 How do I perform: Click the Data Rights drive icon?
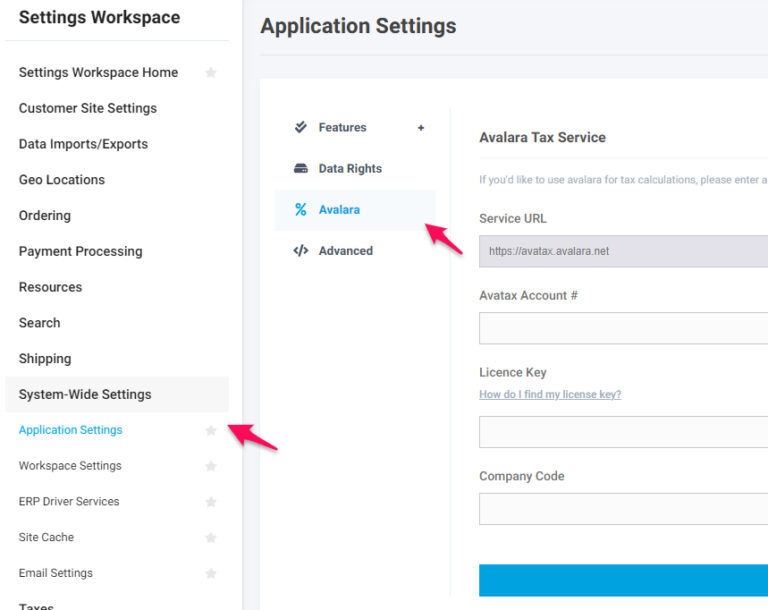pyautogui.click(x=301, y=169)
